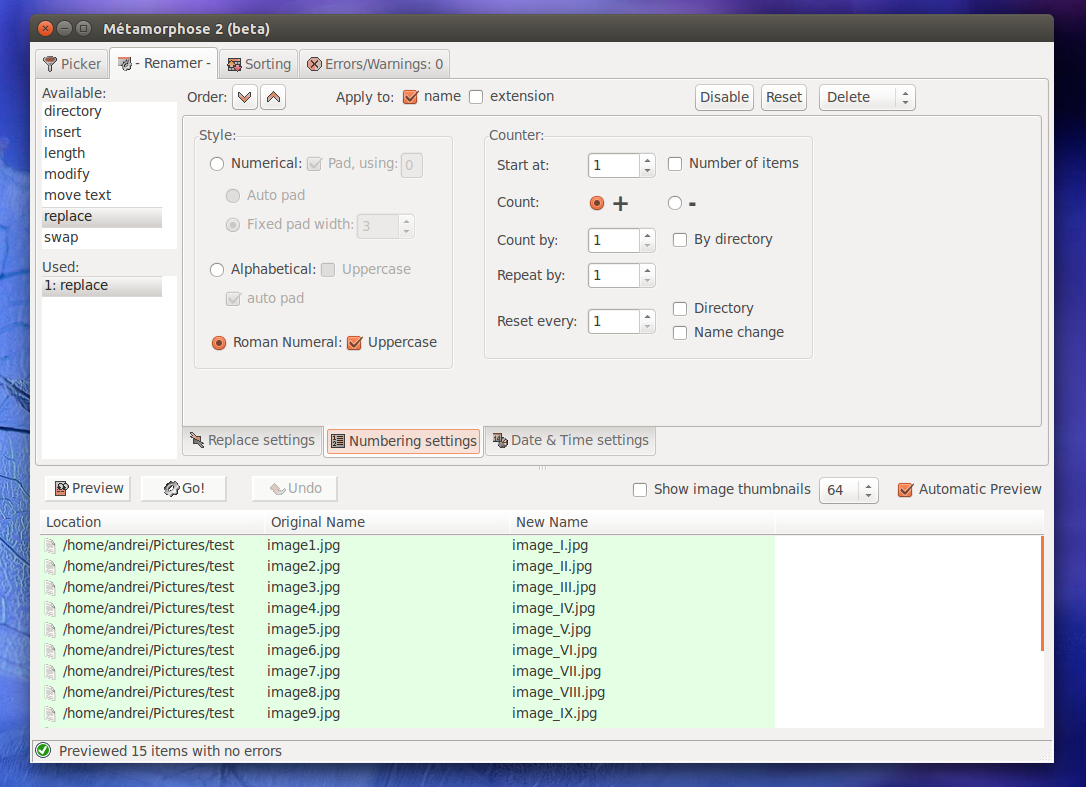Select Numbering settings tab

click(x=404, y=441)
